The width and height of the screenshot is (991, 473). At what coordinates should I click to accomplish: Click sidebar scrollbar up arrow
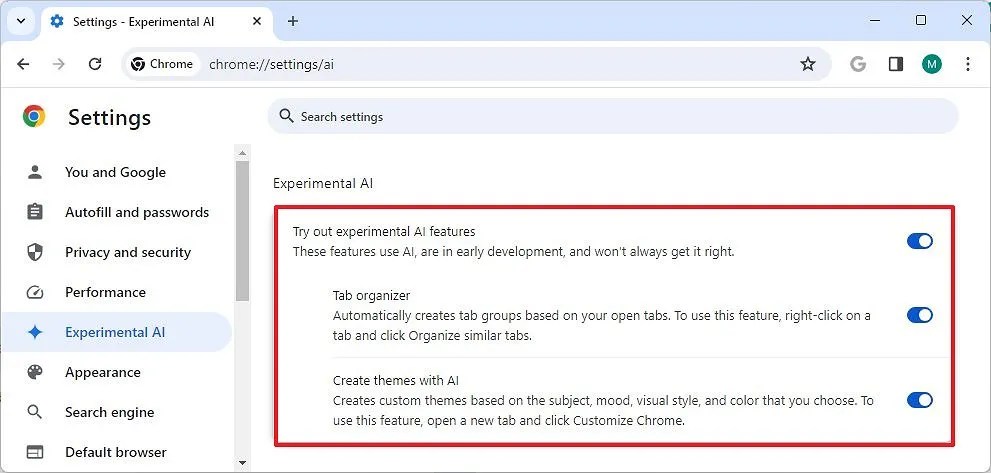tap(242, 152)
